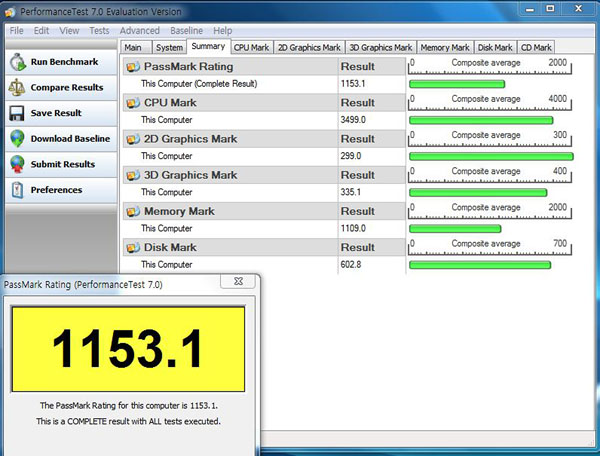Click the "COMPLETE result with ALL tests" message
This screenshot has width=600, height=456.
(x=128, y=422)
